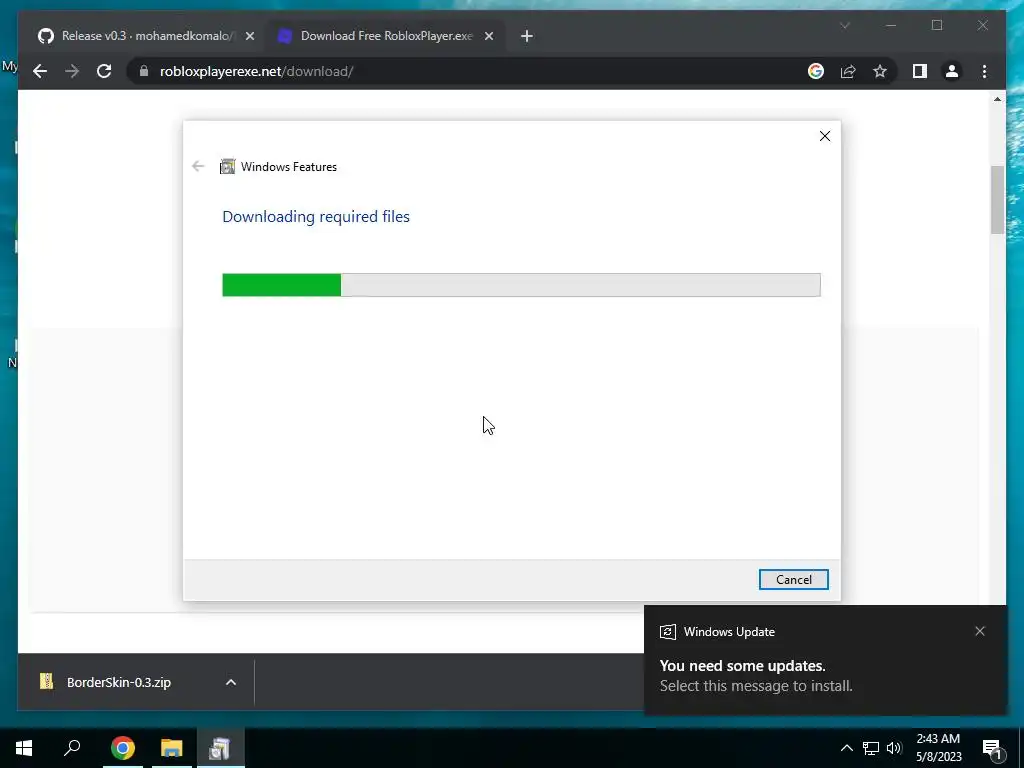Click the Chrome taskbar icon
Viewport: 1024px width, 768px height.
coord(123,748)
